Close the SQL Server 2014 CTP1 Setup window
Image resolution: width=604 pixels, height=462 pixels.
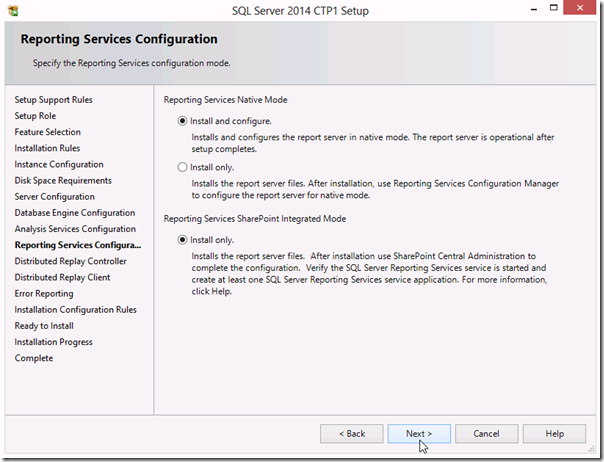[580, 8]
